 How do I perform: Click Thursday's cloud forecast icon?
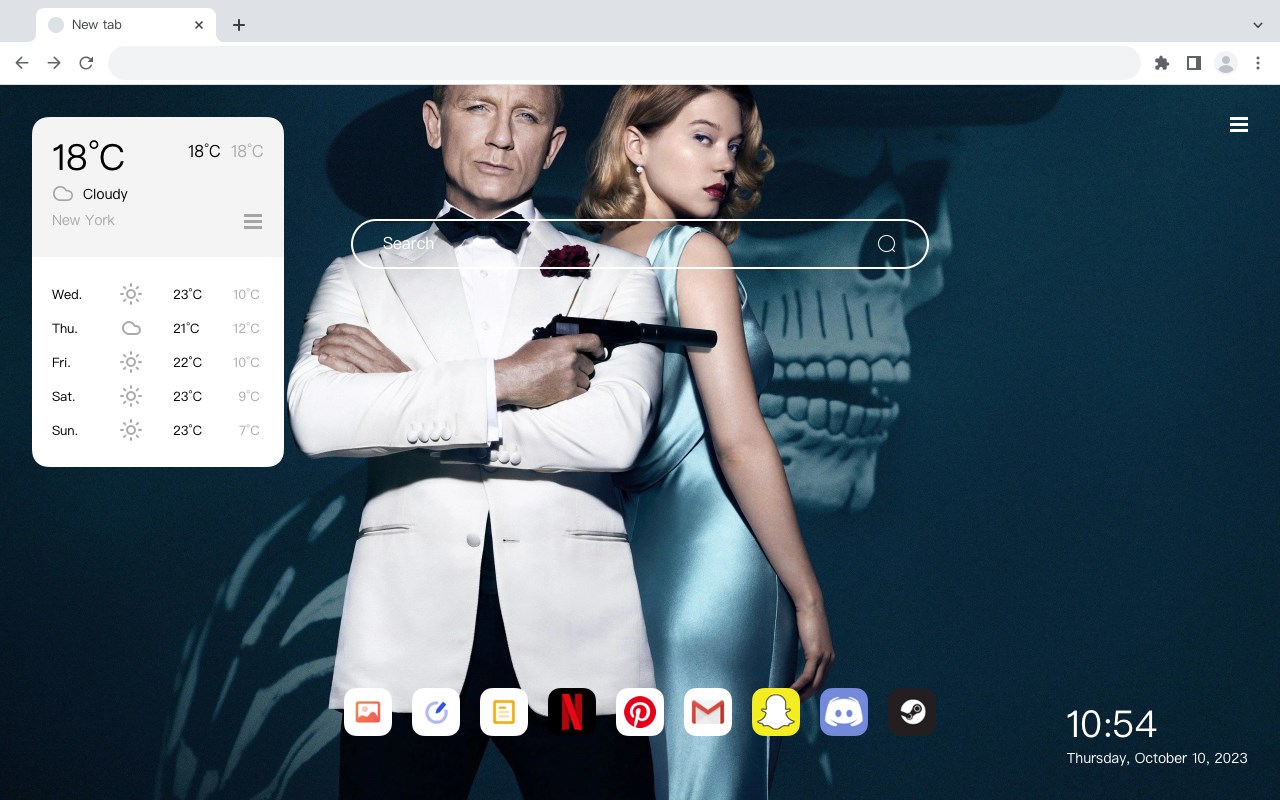[x=131, y=328]
